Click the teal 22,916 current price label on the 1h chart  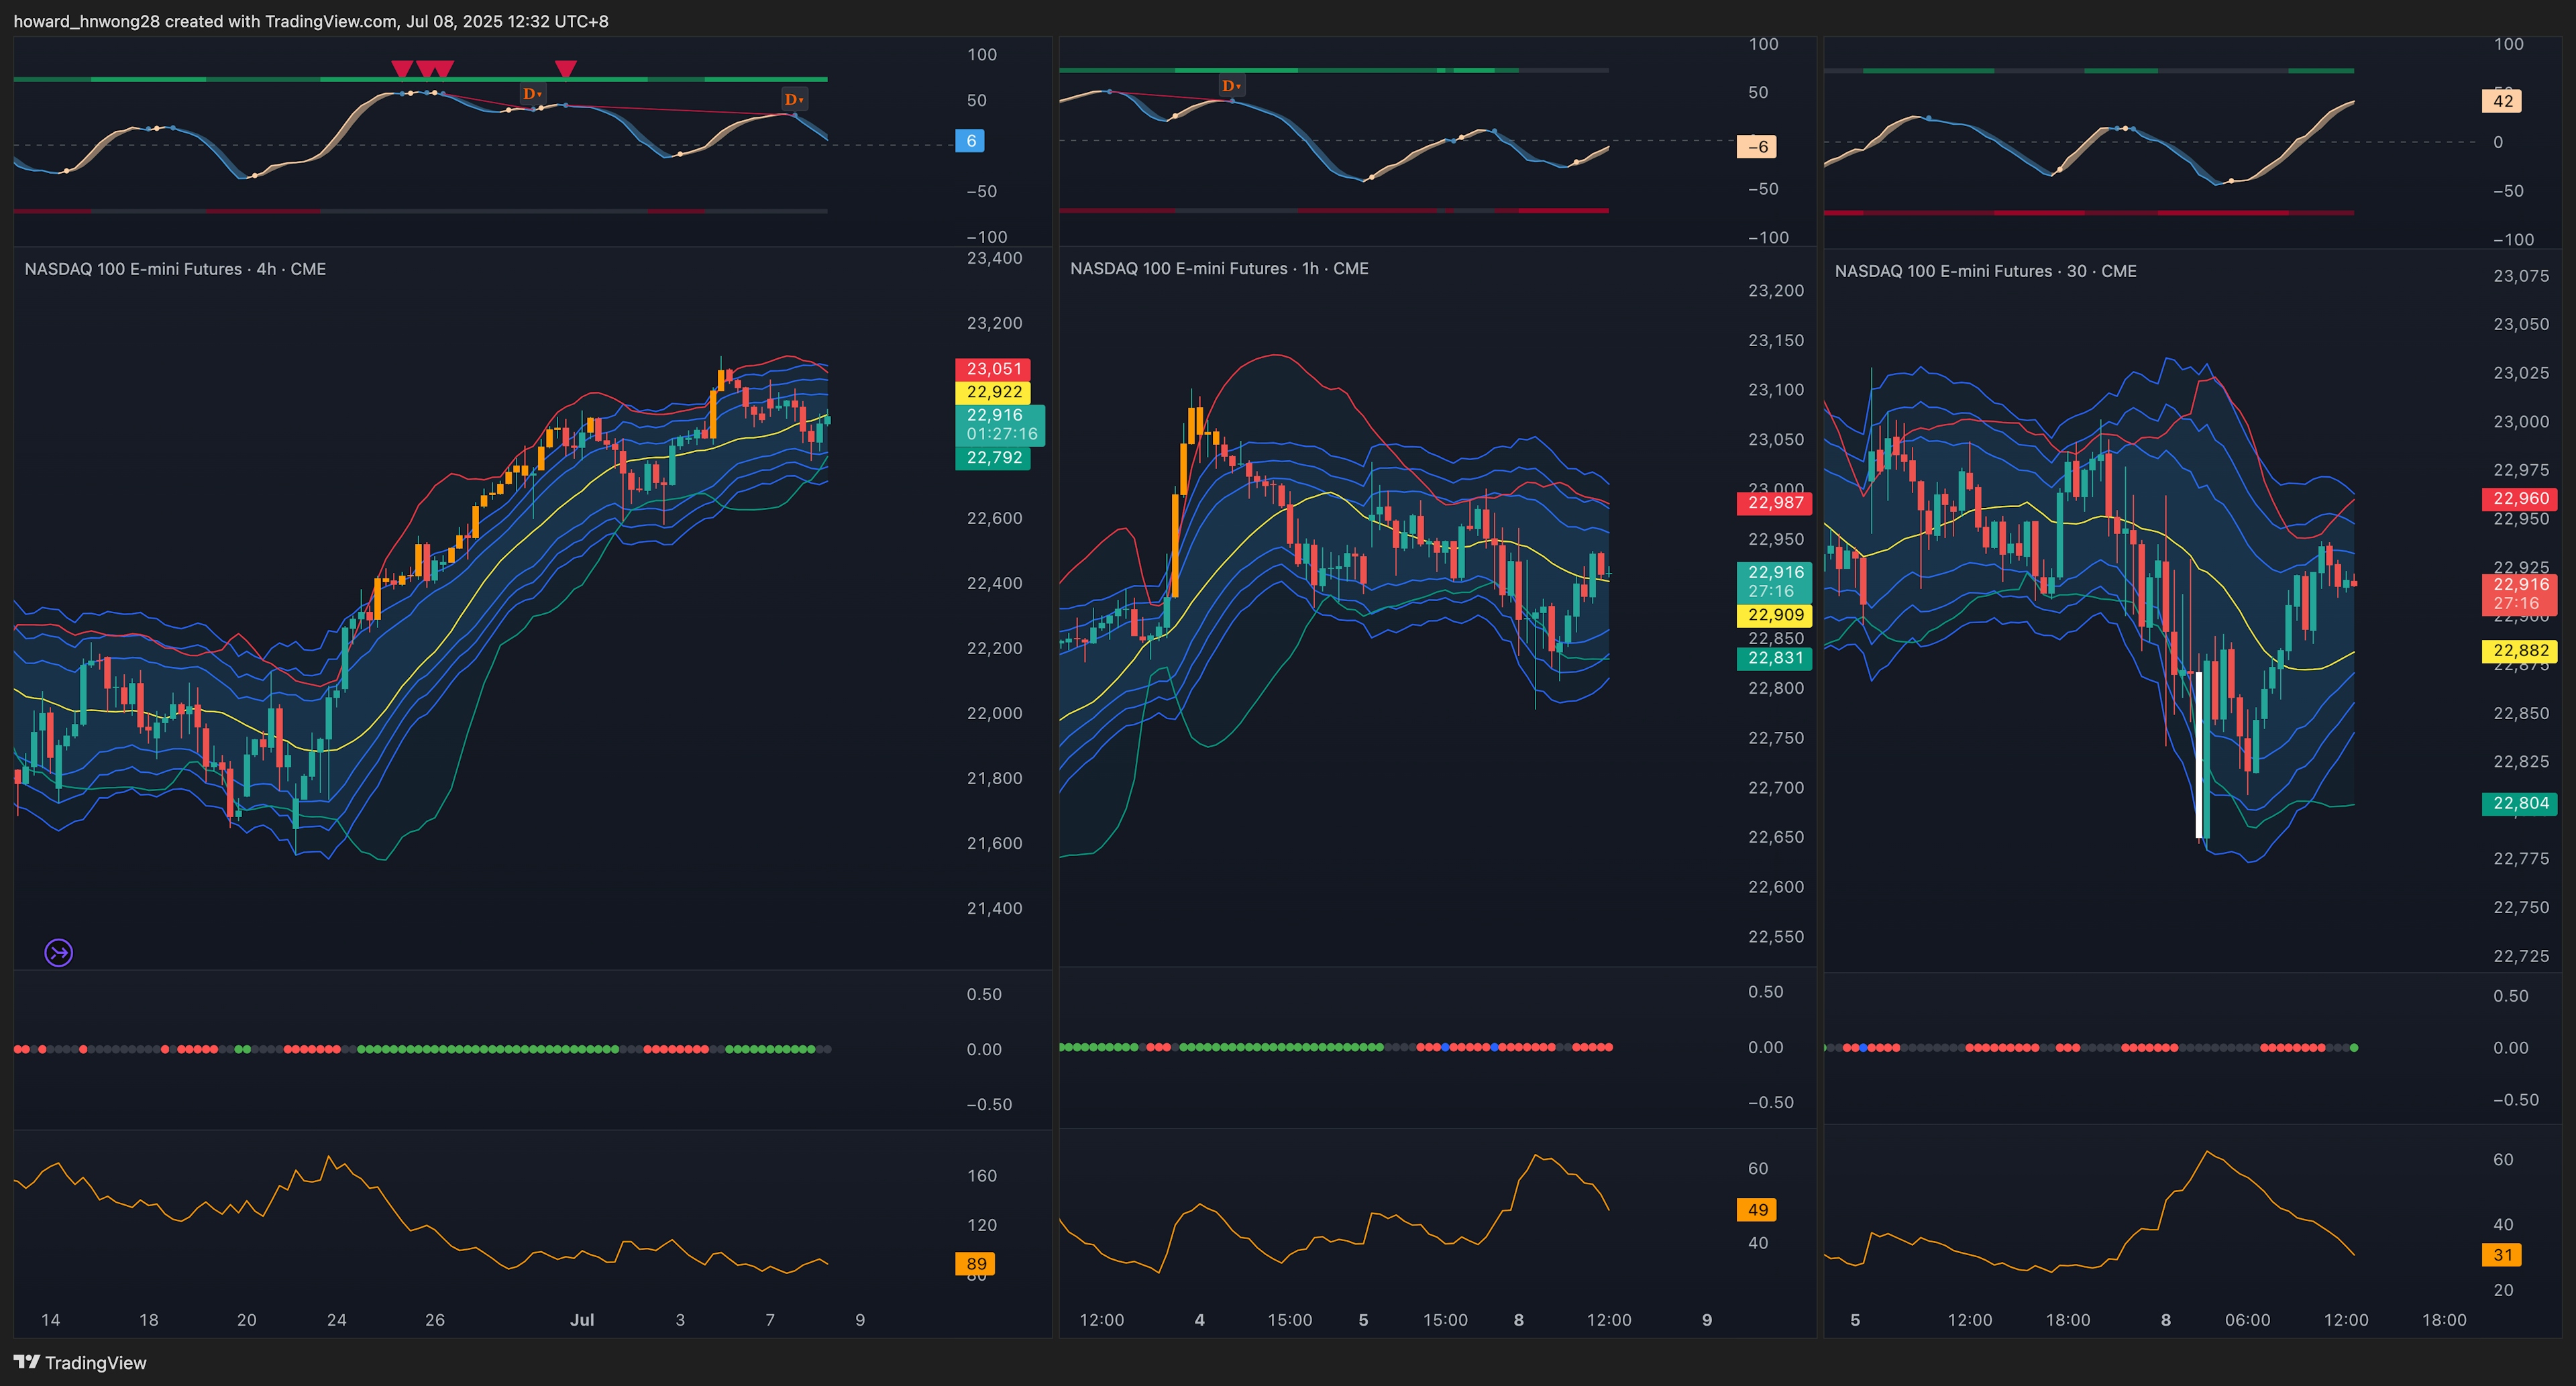(1774, 582)
